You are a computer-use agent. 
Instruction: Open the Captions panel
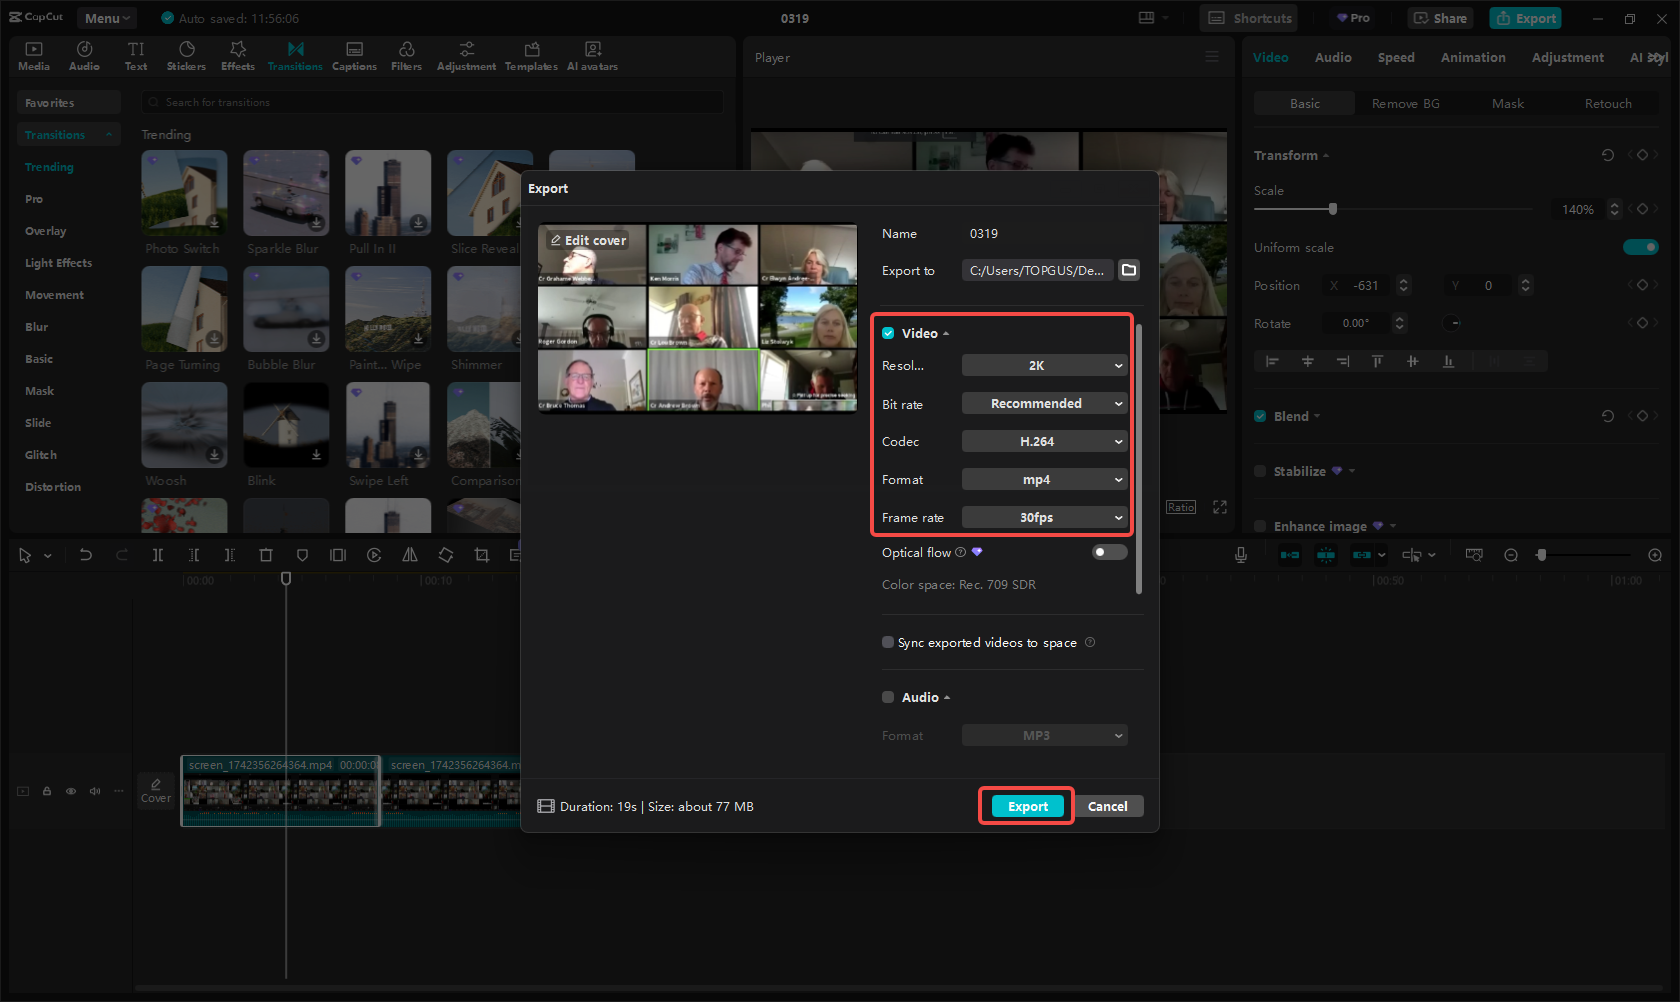[x=354, y=56]
